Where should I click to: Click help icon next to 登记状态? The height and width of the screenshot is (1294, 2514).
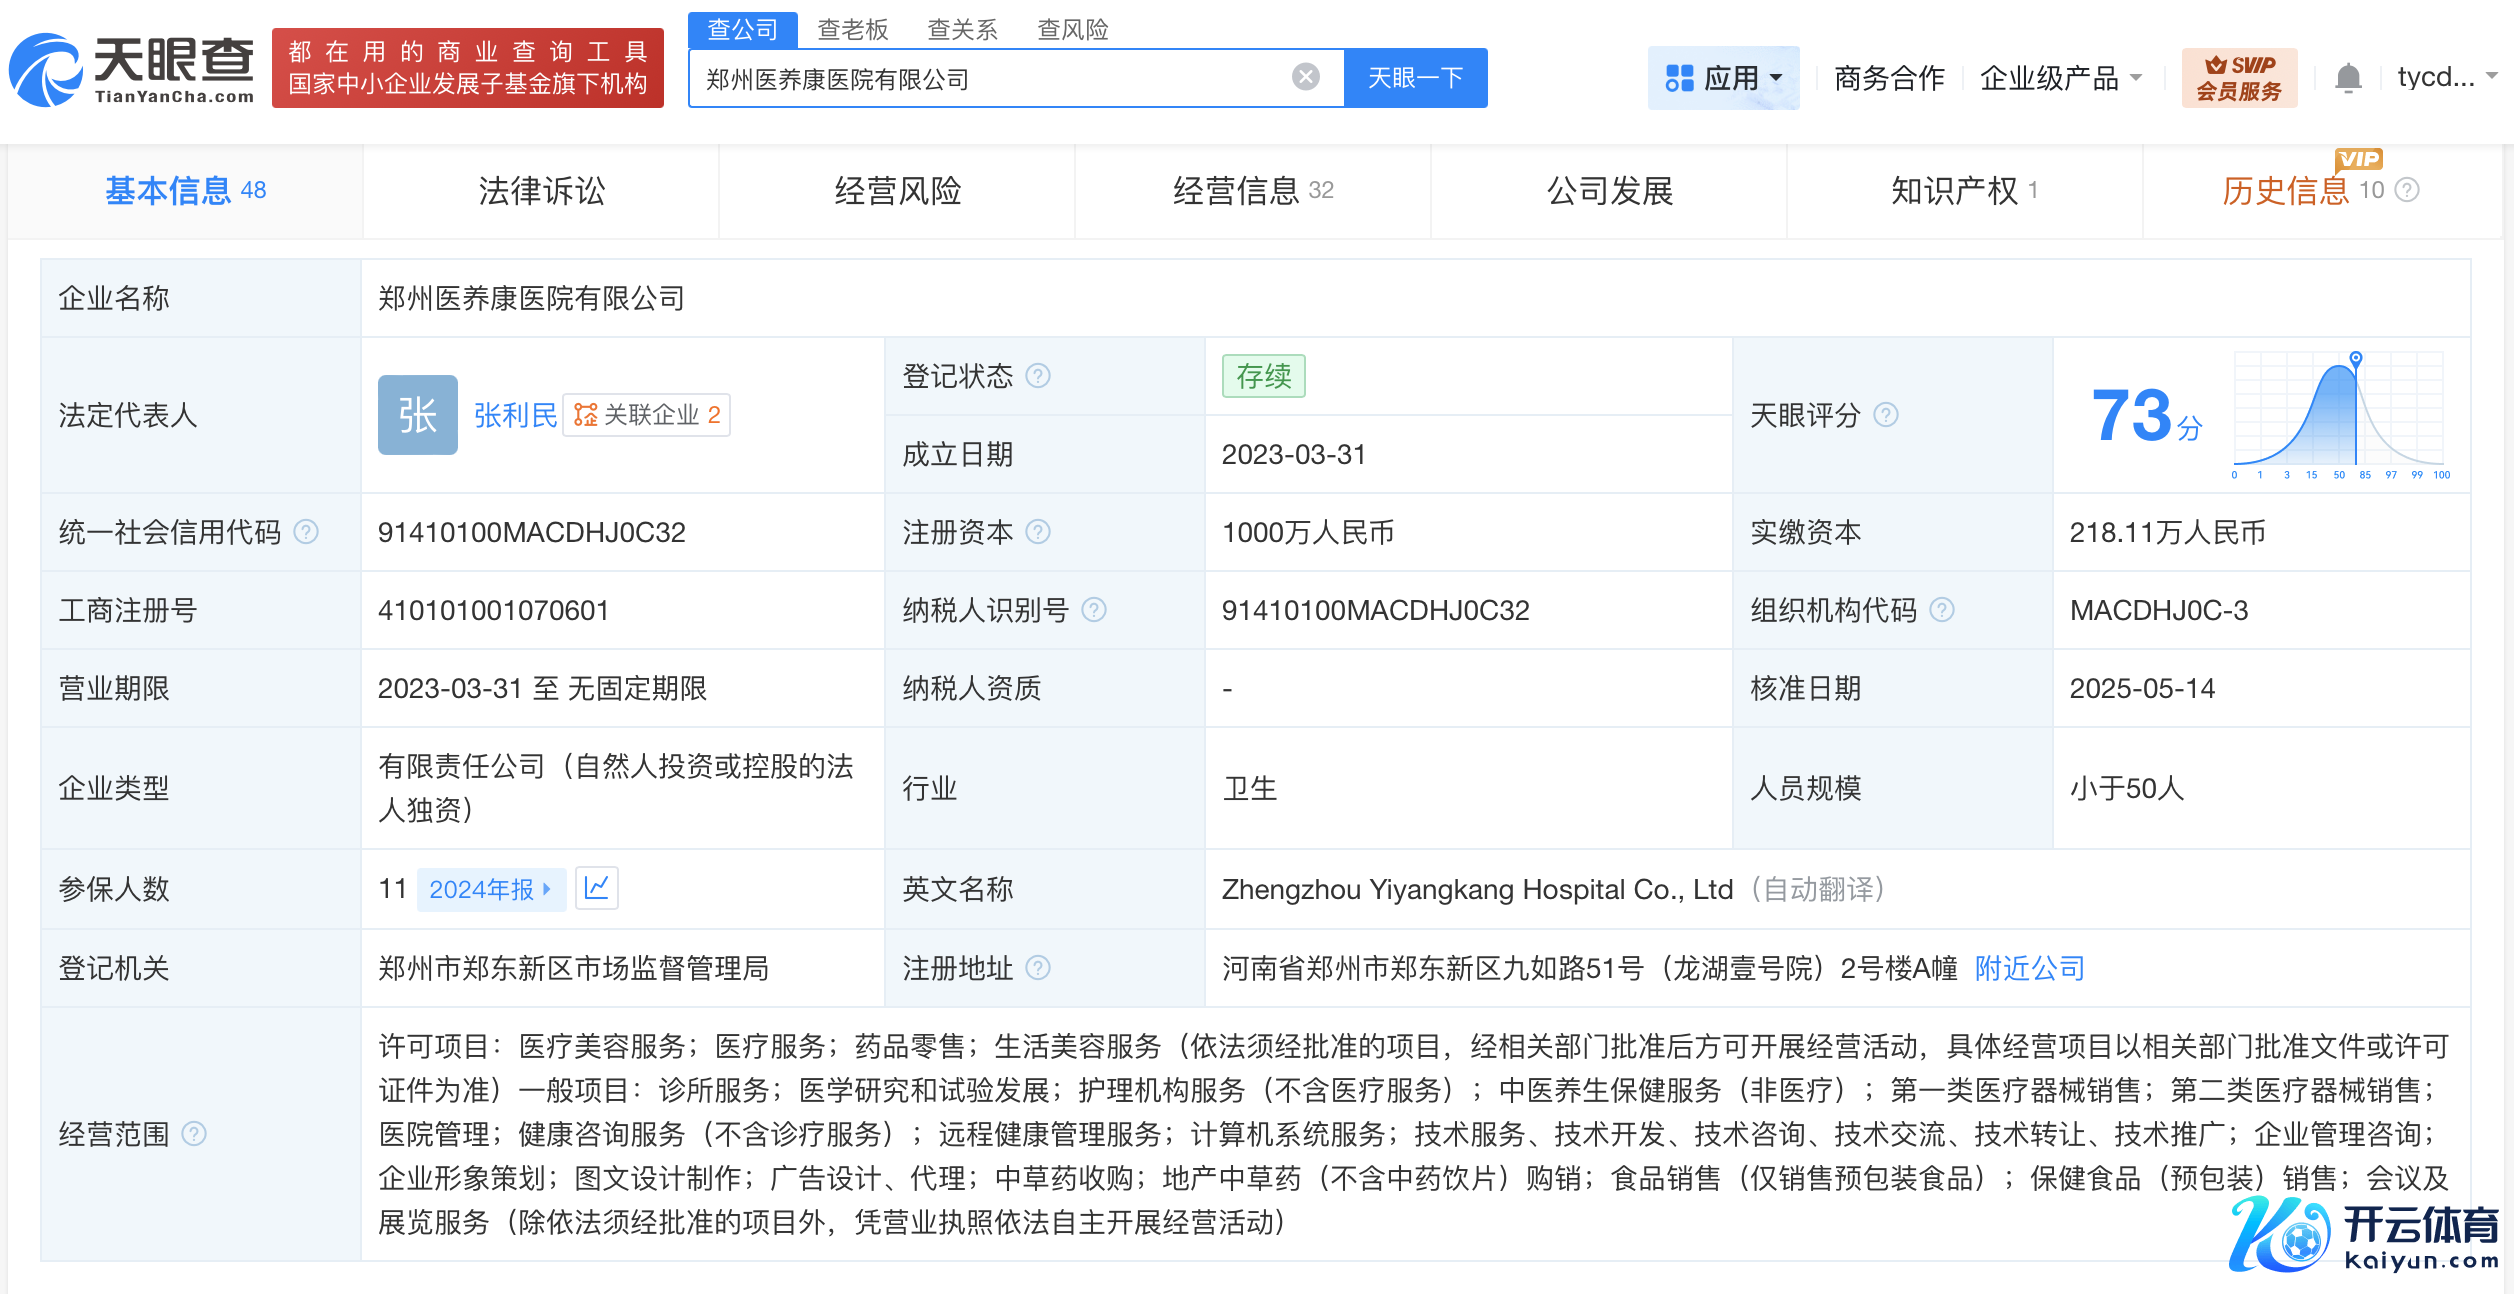pyautogui.click(x=1038, y=376)
